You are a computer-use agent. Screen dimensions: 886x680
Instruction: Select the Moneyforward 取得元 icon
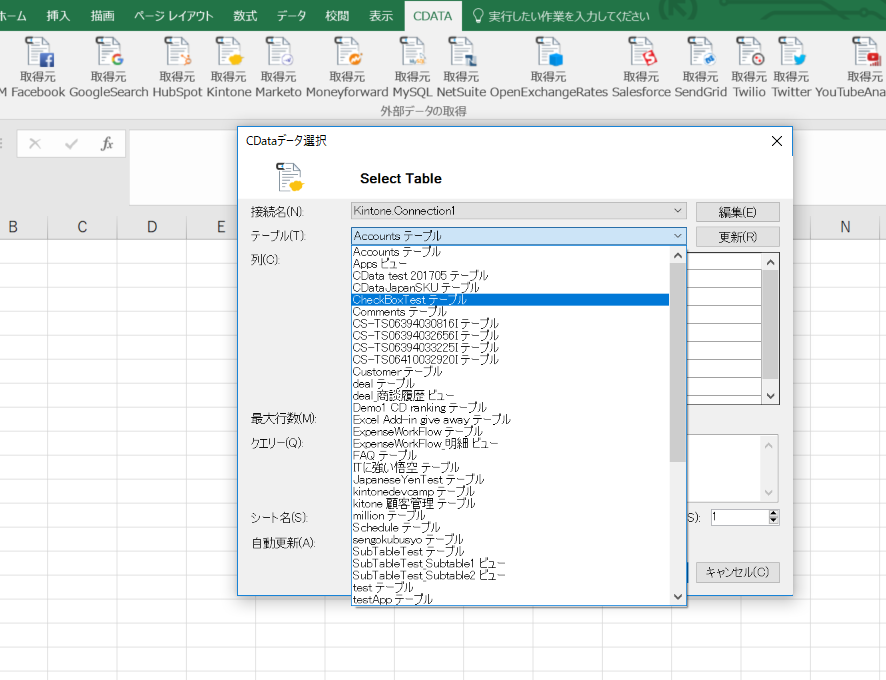pos(347,60)
